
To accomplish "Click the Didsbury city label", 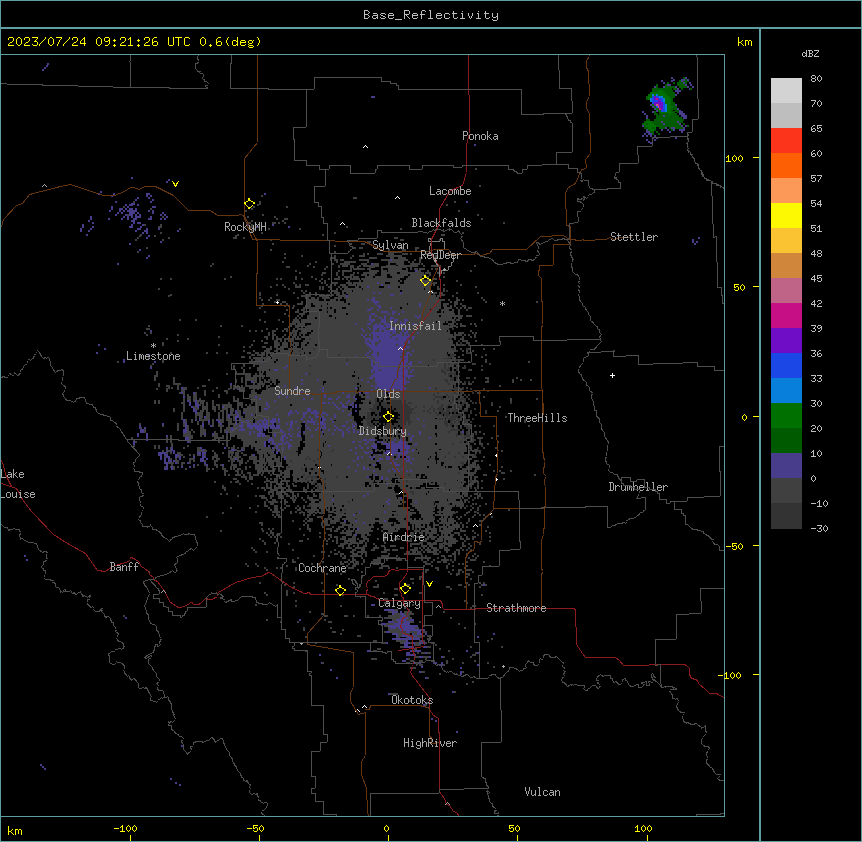I will pos(383,431).
